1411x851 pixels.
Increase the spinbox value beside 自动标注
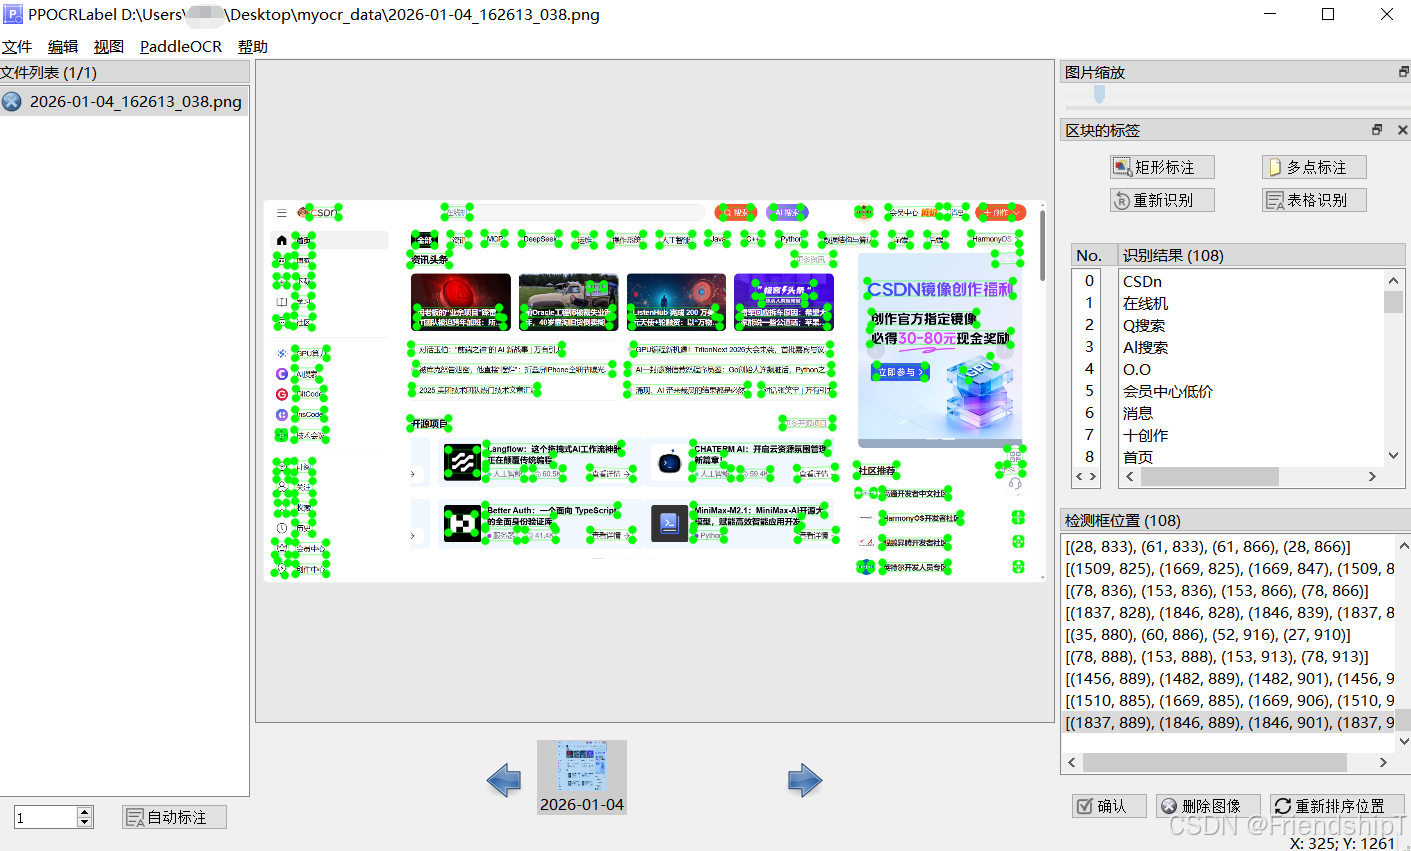(85, 811)
